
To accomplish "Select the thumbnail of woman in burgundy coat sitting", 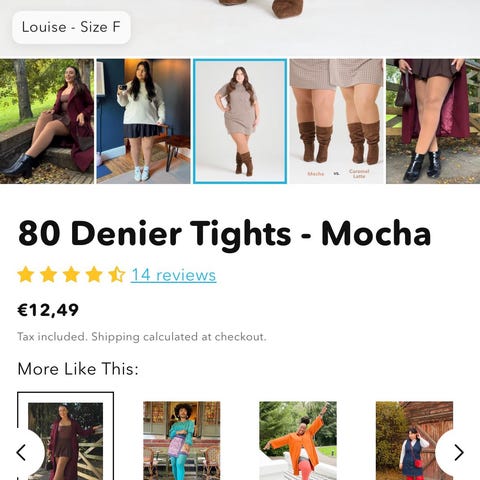I will pos(47,121).
